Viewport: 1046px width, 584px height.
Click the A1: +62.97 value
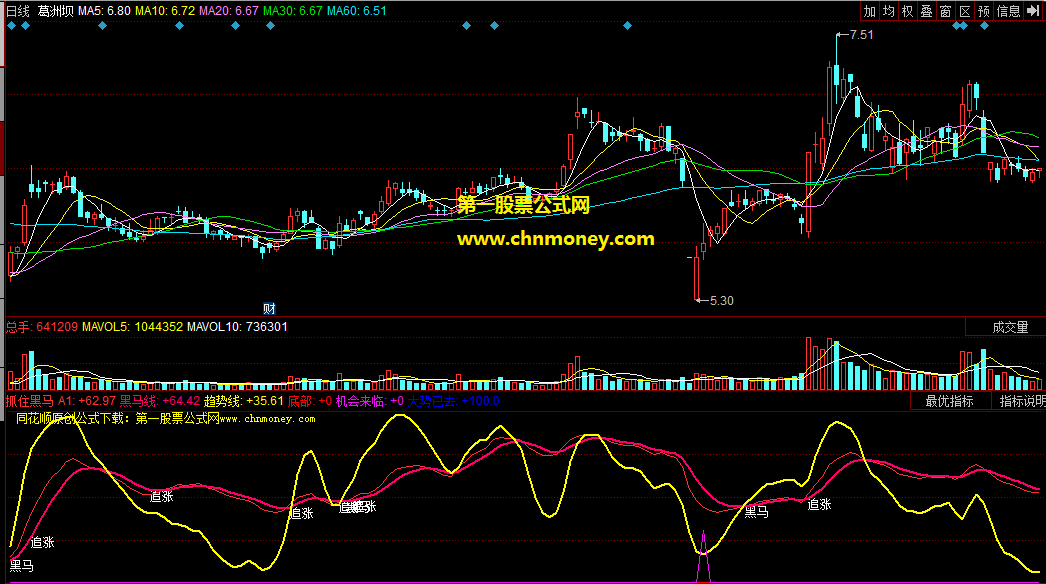(x=87, y=401)
